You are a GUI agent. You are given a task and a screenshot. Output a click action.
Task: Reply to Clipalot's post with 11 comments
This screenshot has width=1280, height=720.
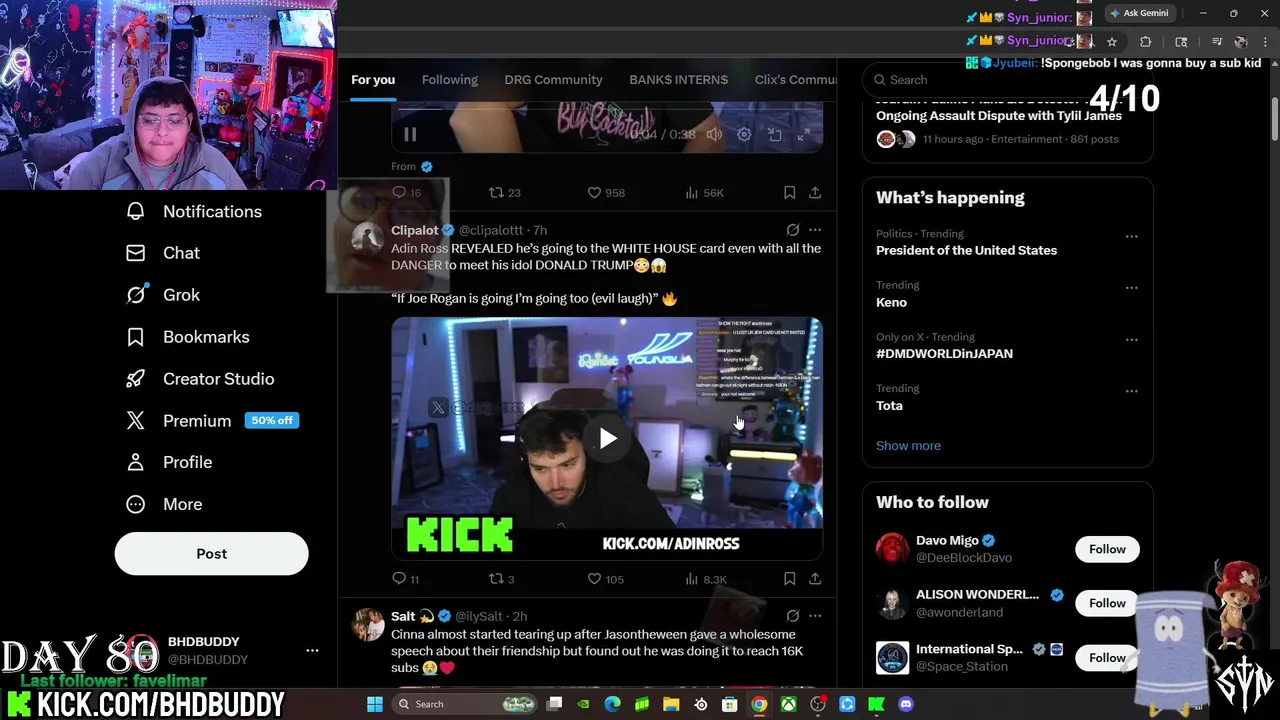pos(405,578)
